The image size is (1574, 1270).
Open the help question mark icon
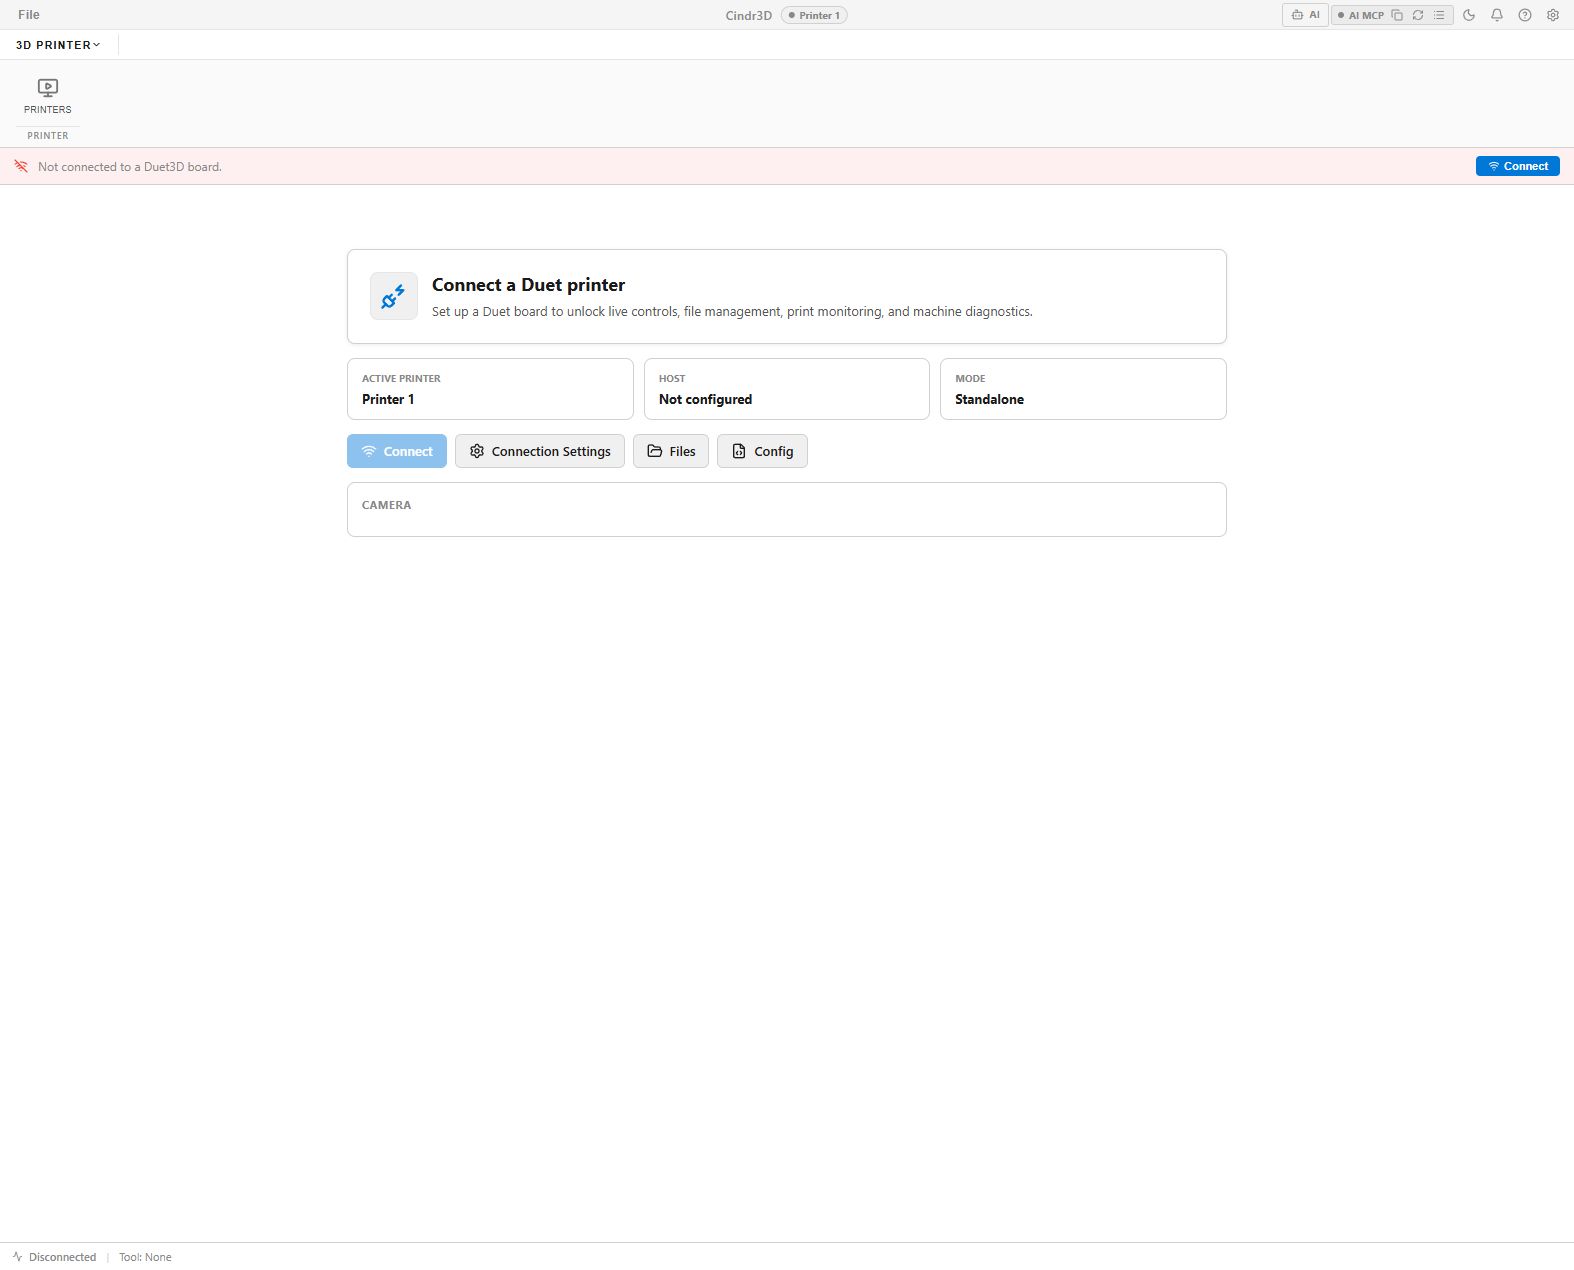1525,15
